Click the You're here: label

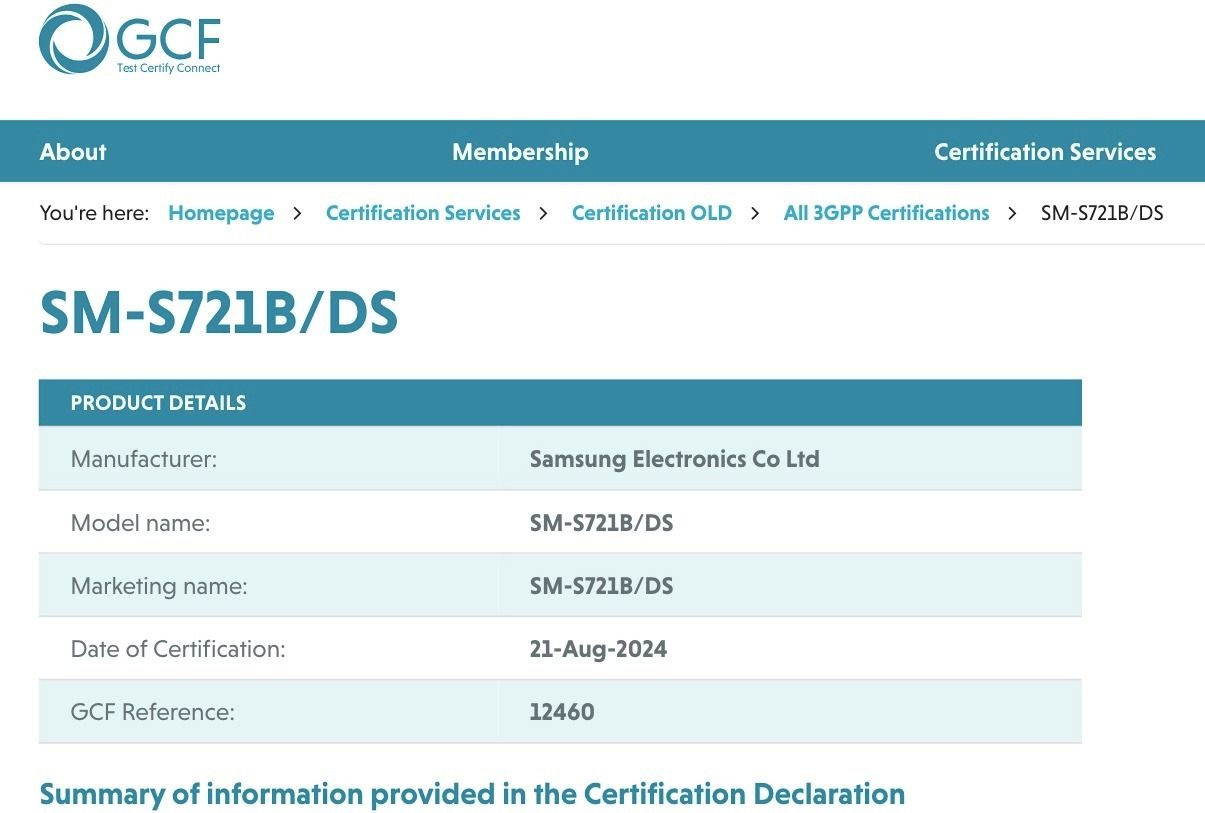(x=94, y=213)
